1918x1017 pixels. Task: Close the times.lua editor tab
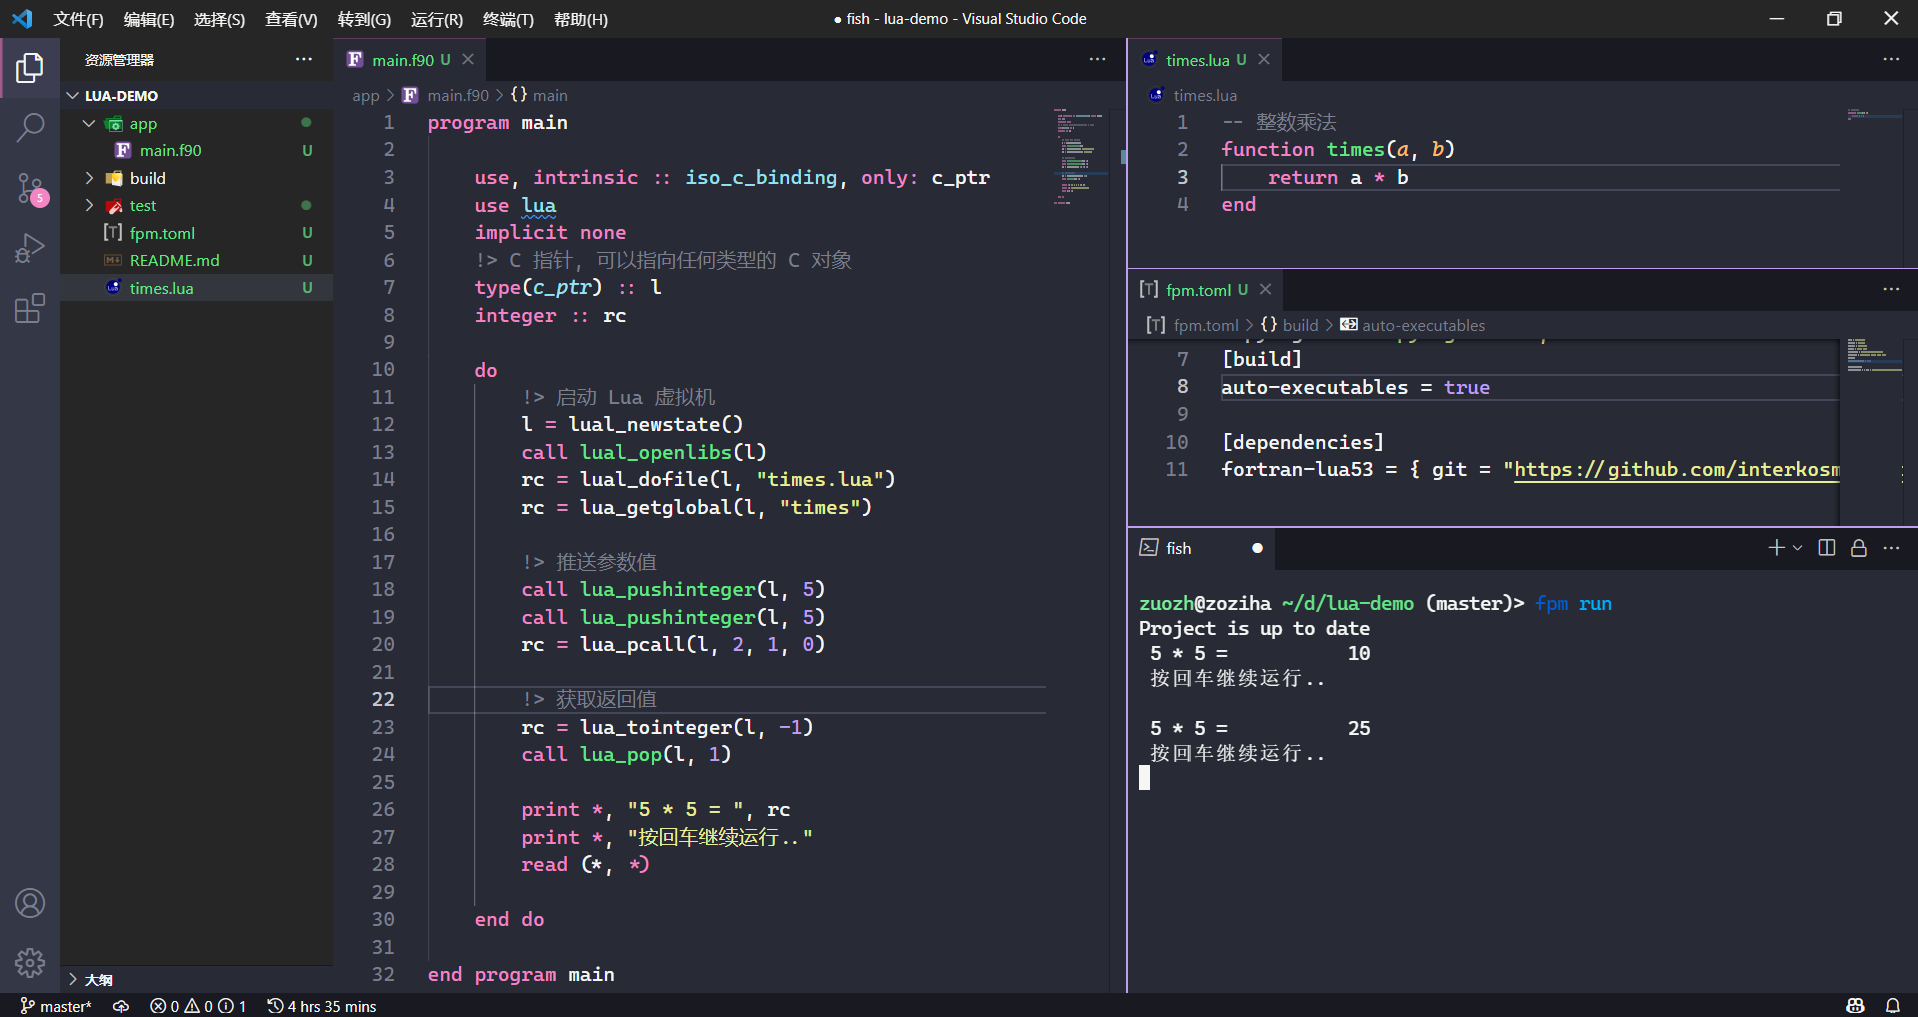click(1264, 60)
